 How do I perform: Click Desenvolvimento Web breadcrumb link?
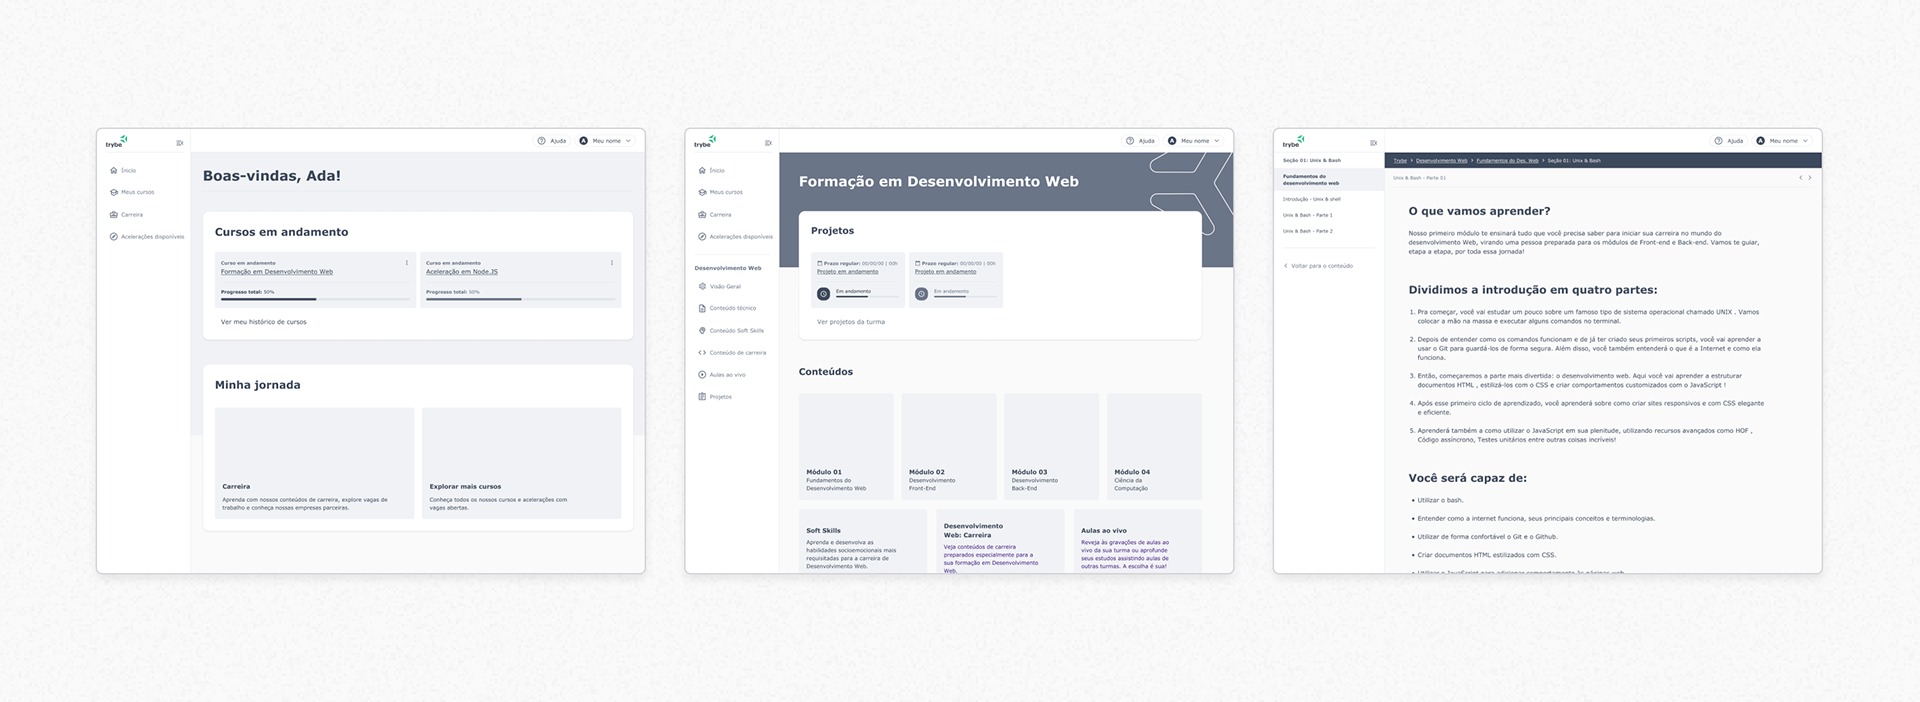tap(1442, 161)
